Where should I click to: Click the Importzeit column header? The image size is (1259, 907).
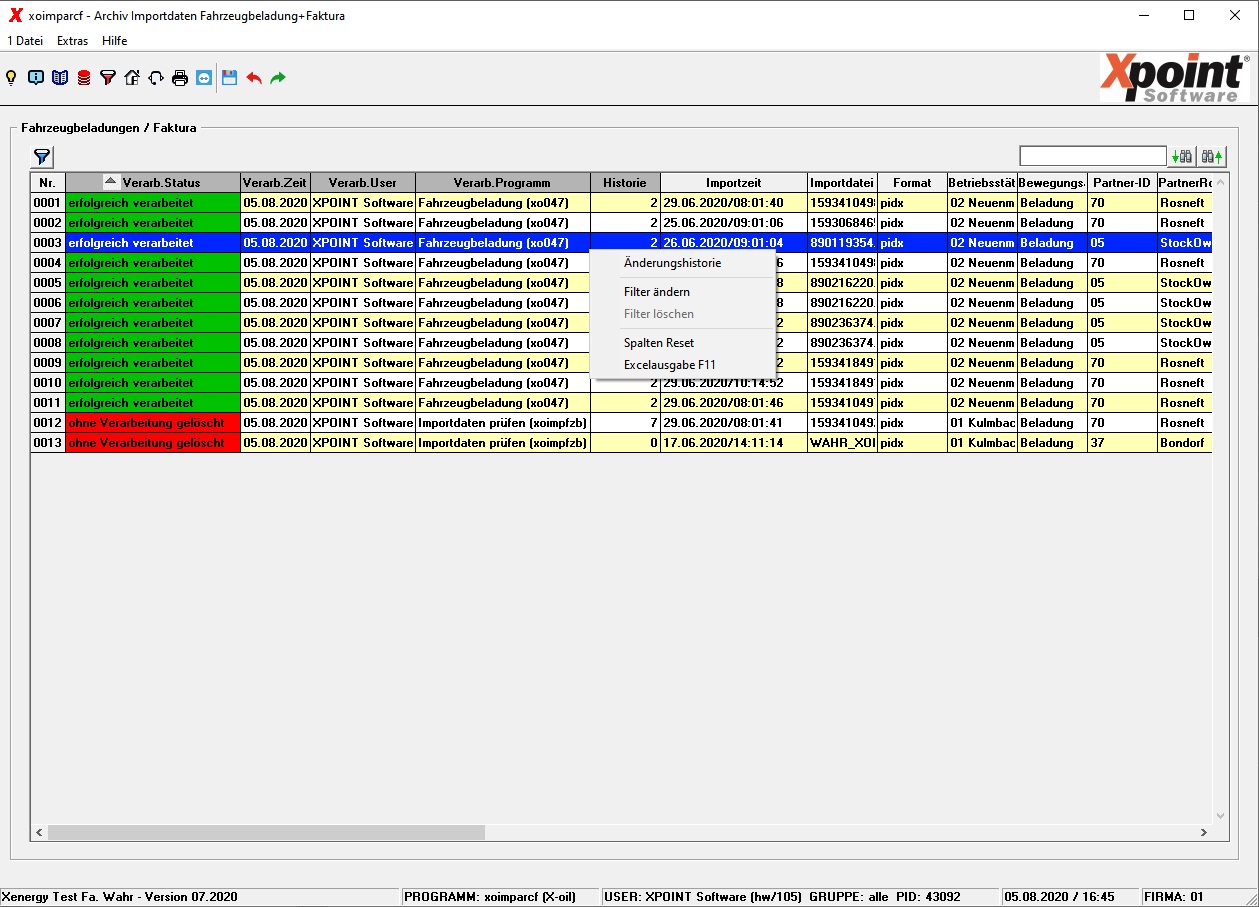(x=734, y=183)
